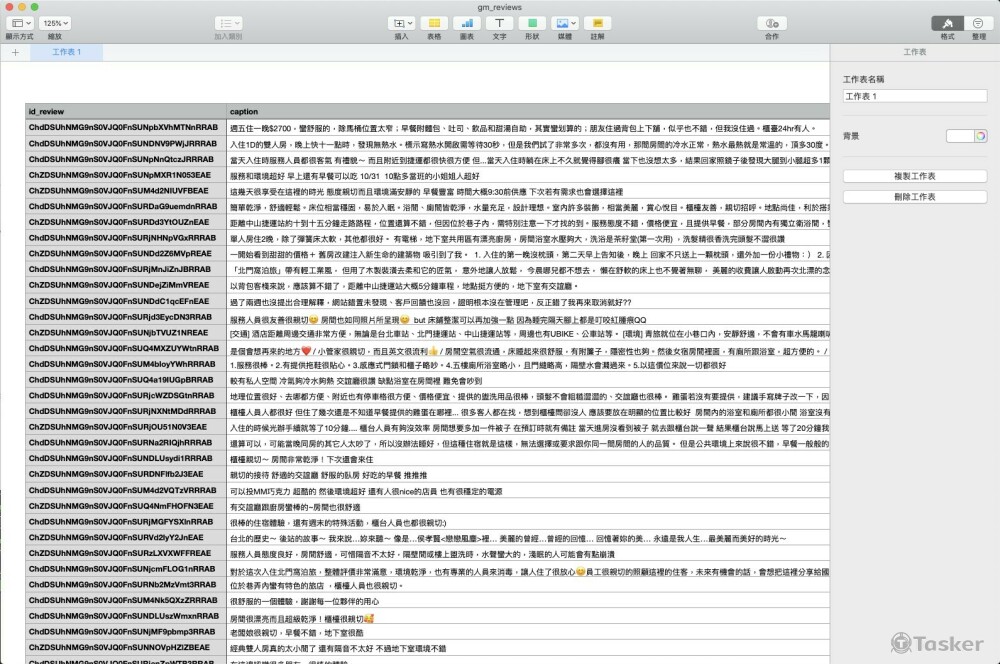Click the 複製工作表 button
This screenshot has height=664, width=1000.
[x=915, y=176]
